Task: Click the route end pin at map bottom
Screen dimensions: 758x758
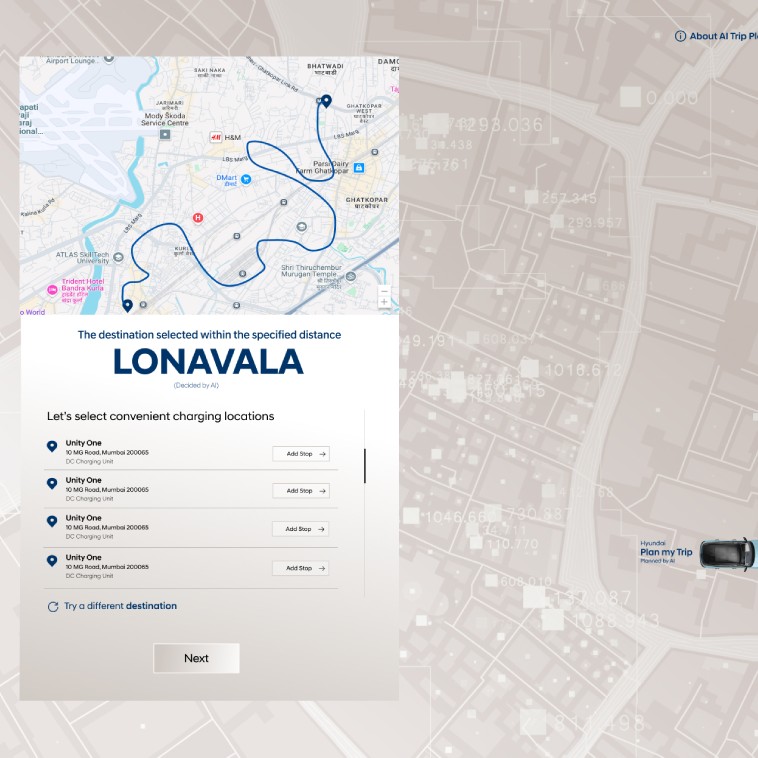Action: [127, 305]
